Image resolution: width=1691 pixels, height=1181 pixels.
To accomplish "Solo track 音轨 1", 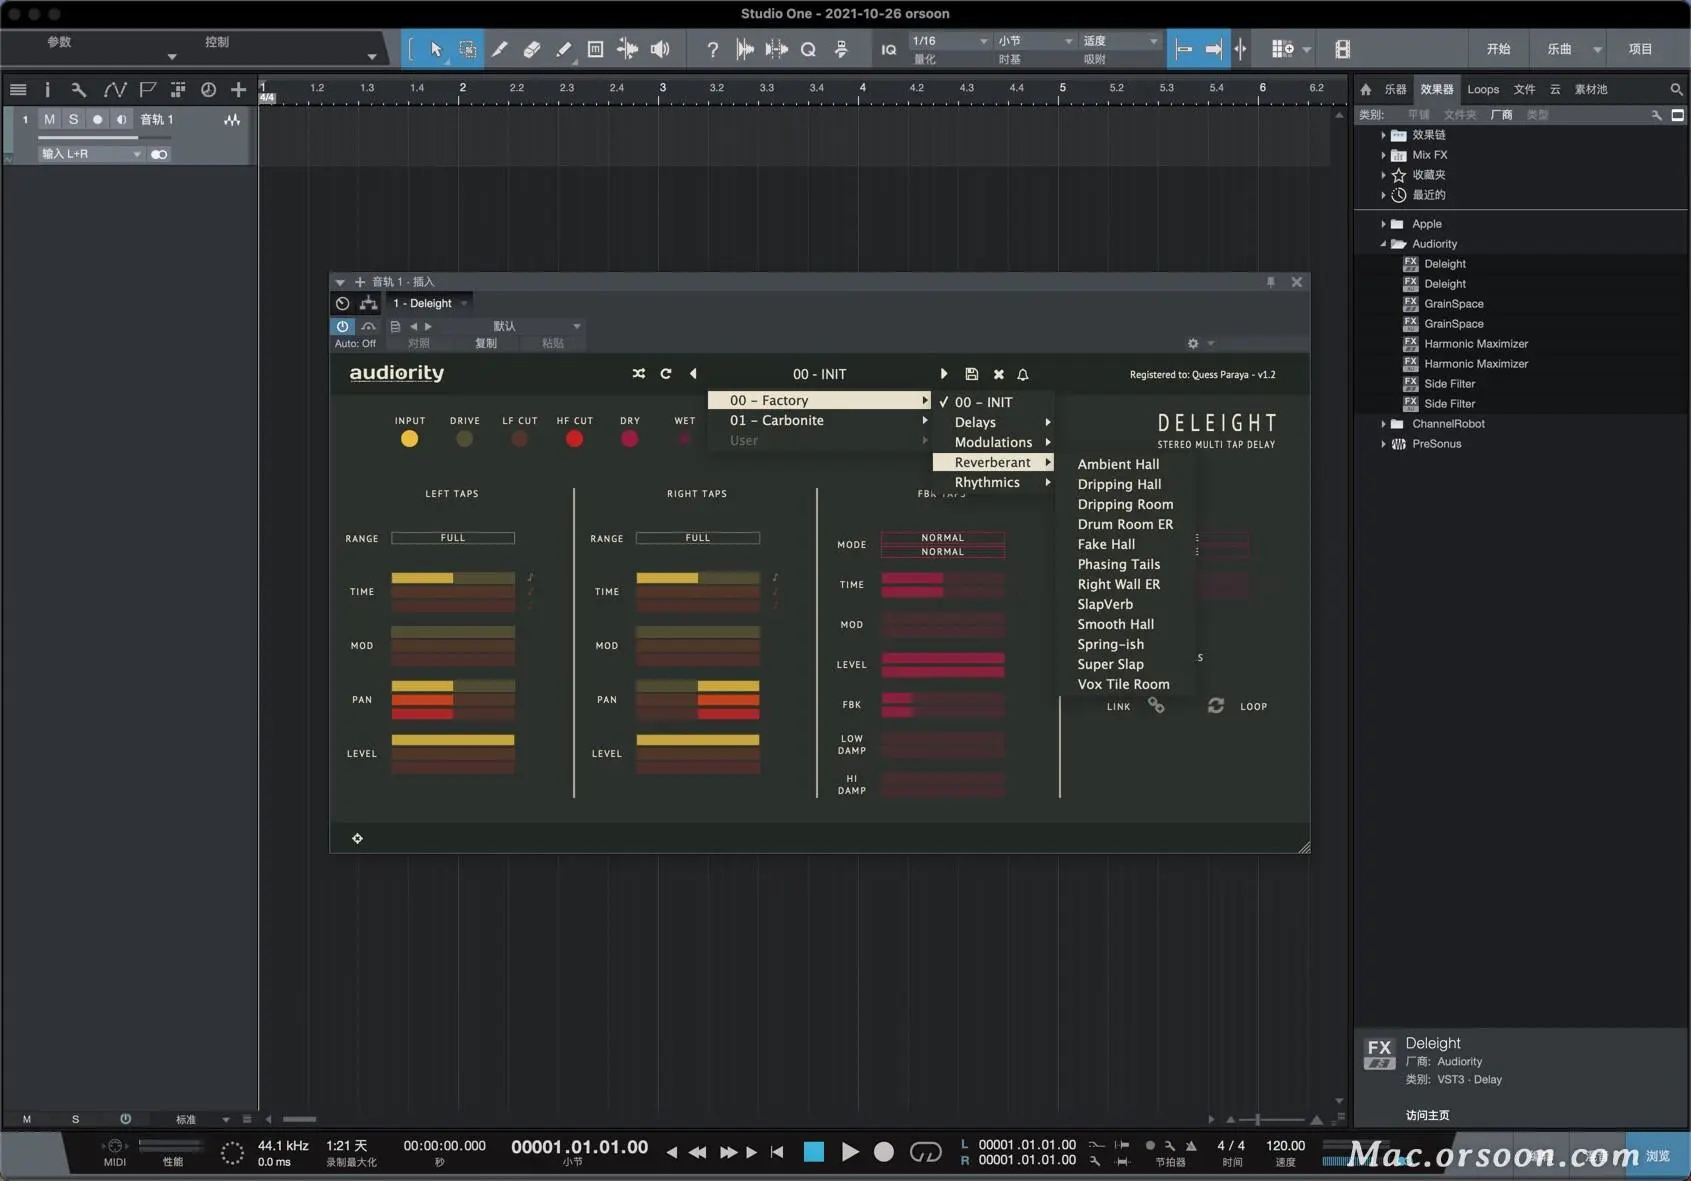I will coord(73,119).
